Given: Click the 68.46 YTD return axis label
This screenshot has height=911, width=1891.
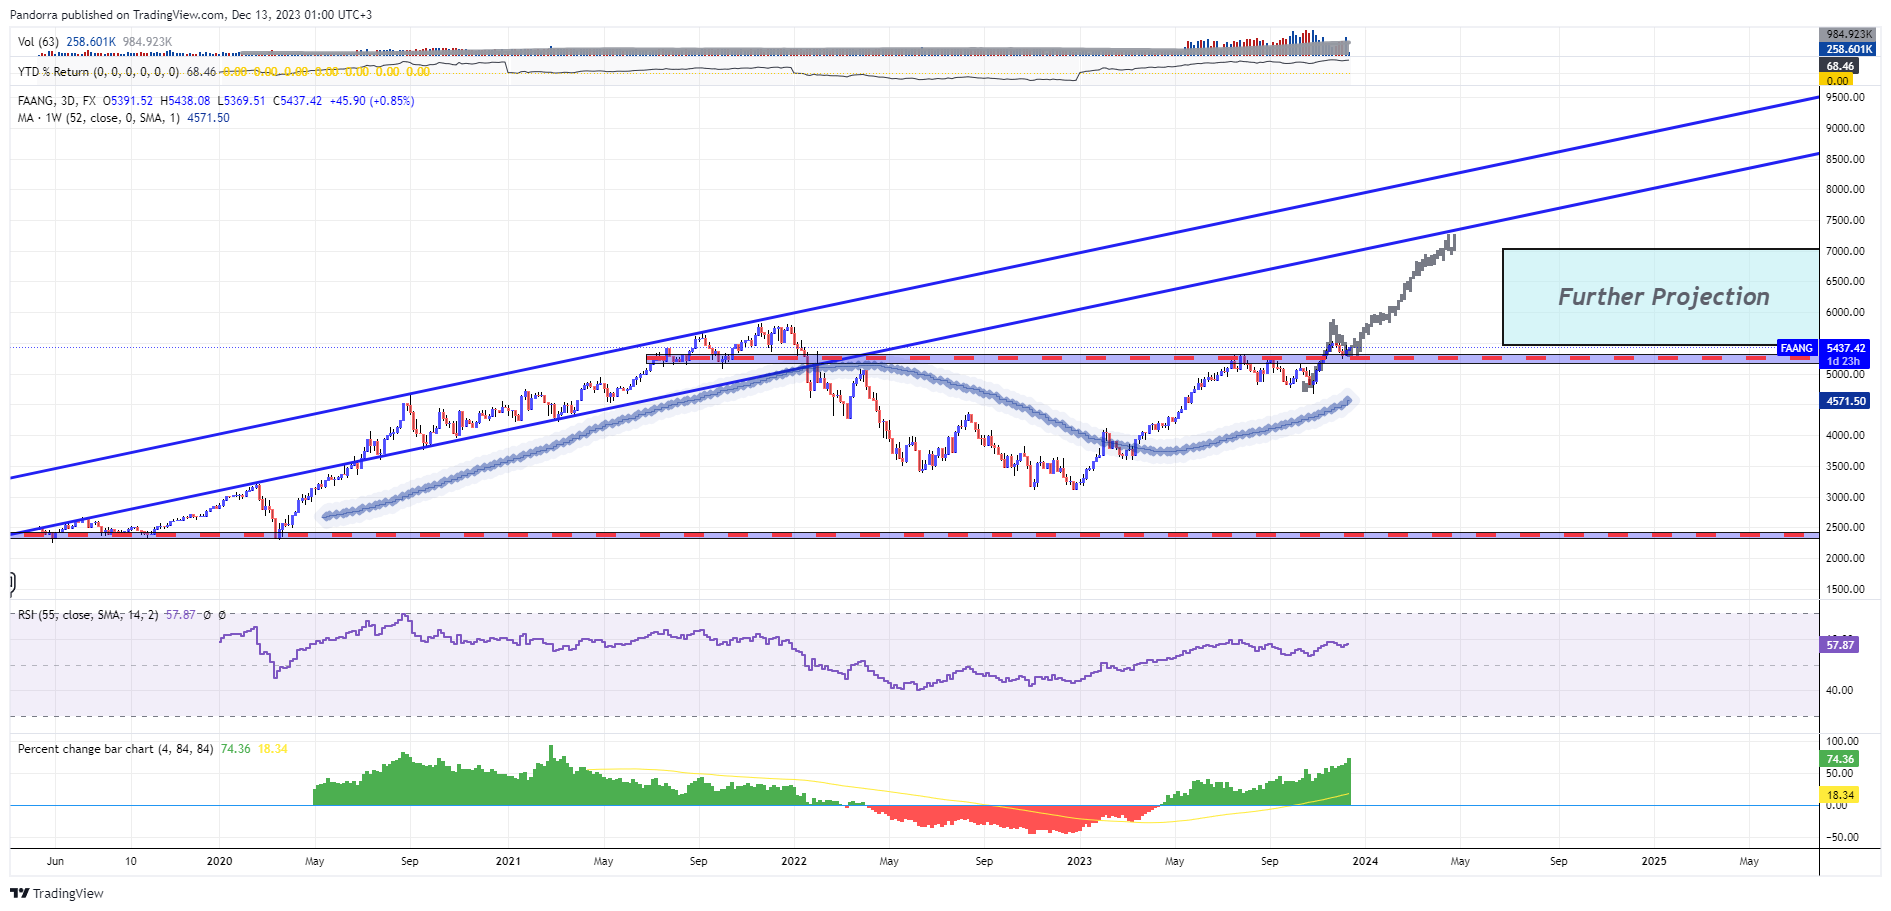Looking at the screenshot, I should (1839, 66).
